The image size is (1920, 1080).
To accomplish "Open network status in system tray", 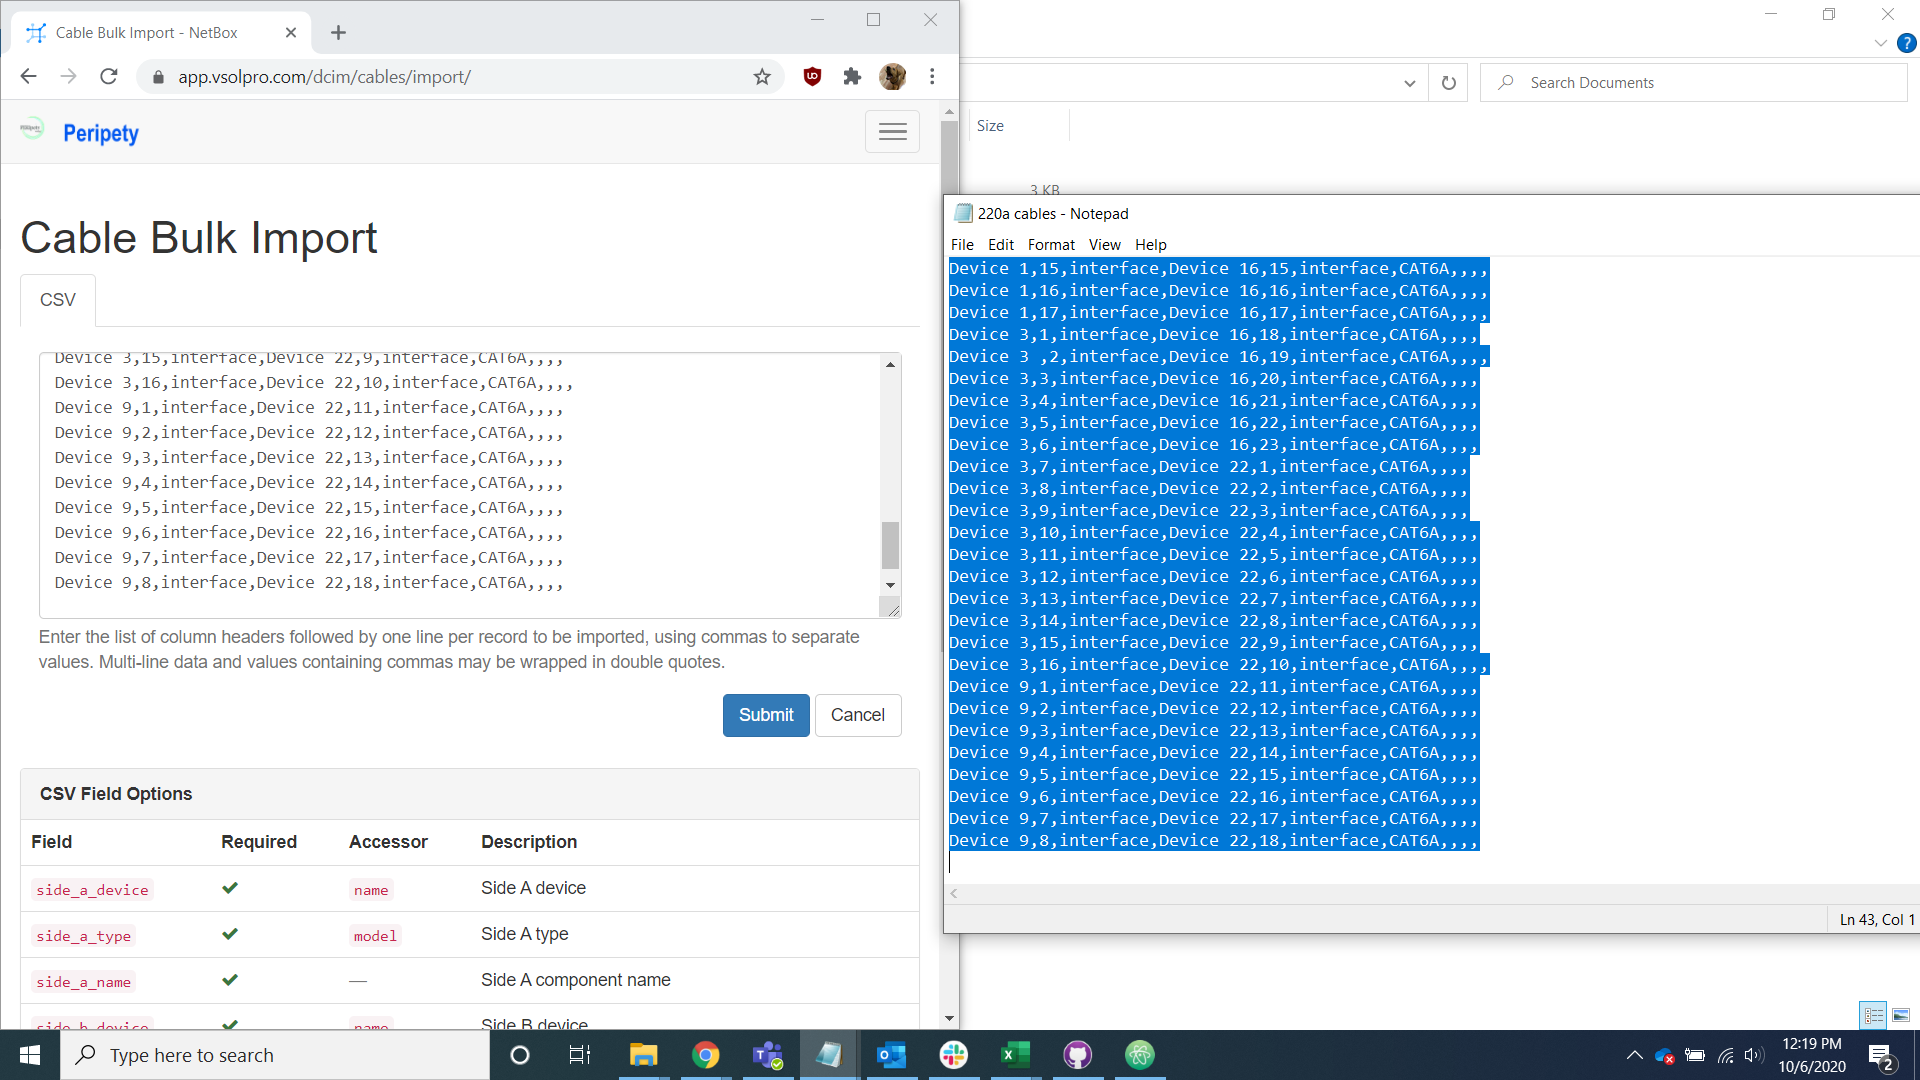I will tap(1725, 1055).
